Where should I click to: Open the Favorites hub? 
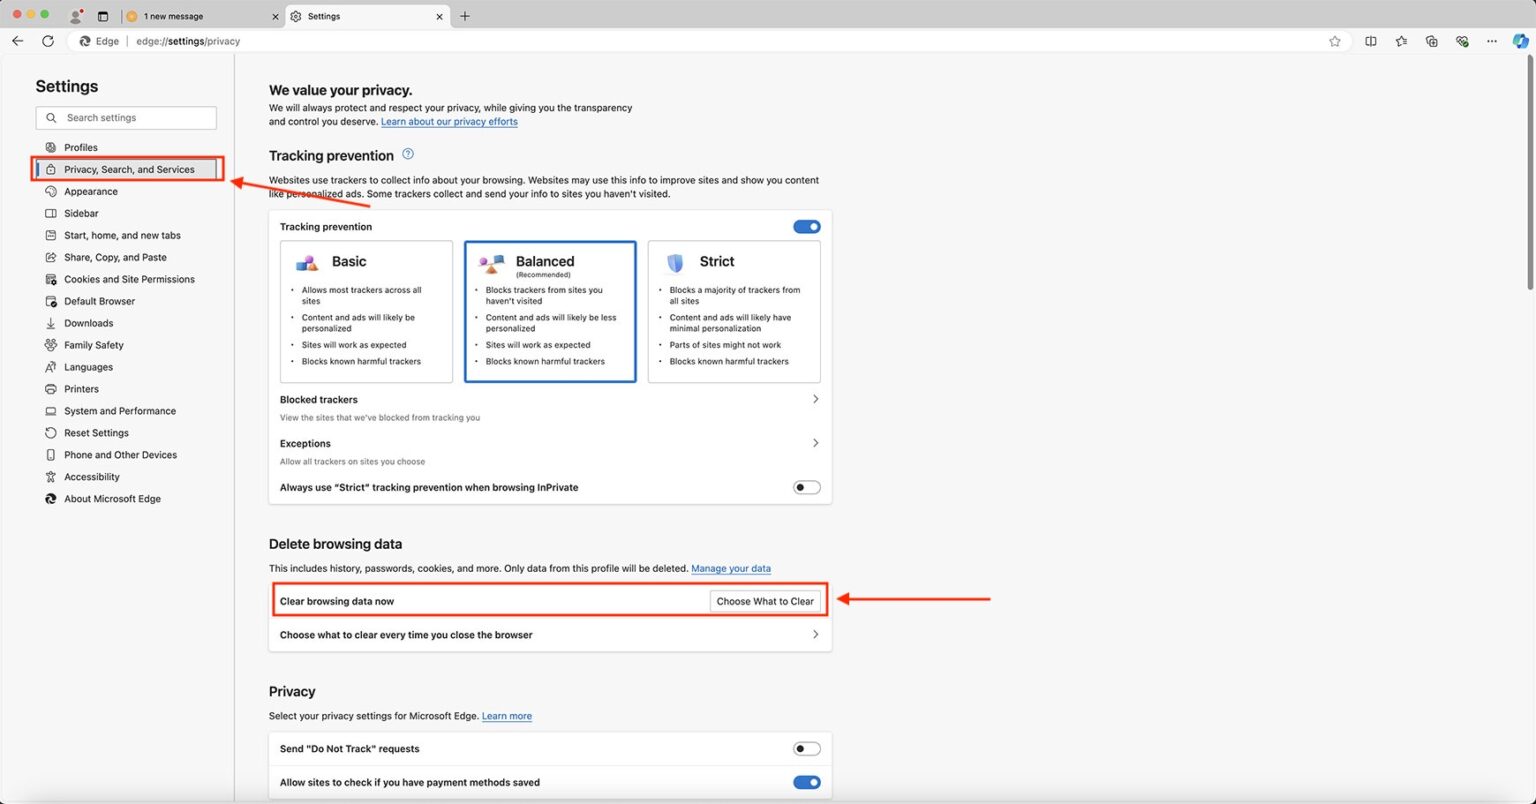pos(1401,41)
